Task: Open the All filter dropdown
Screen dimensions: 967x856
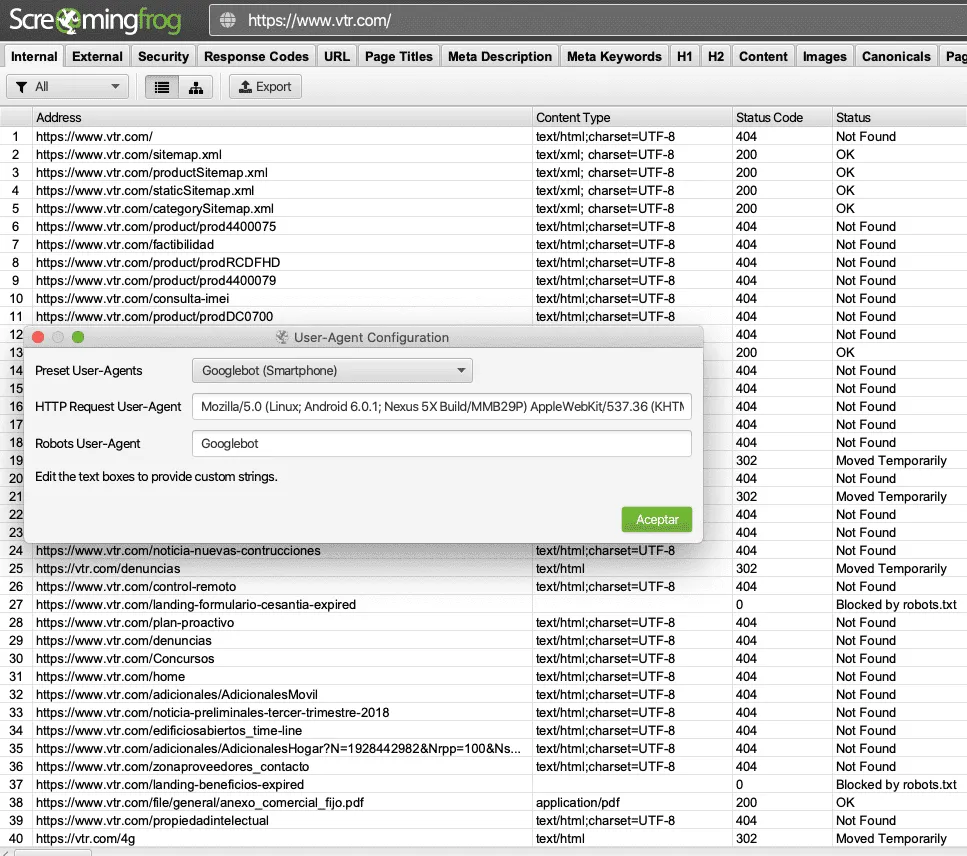Action: (x=67, y=87)
